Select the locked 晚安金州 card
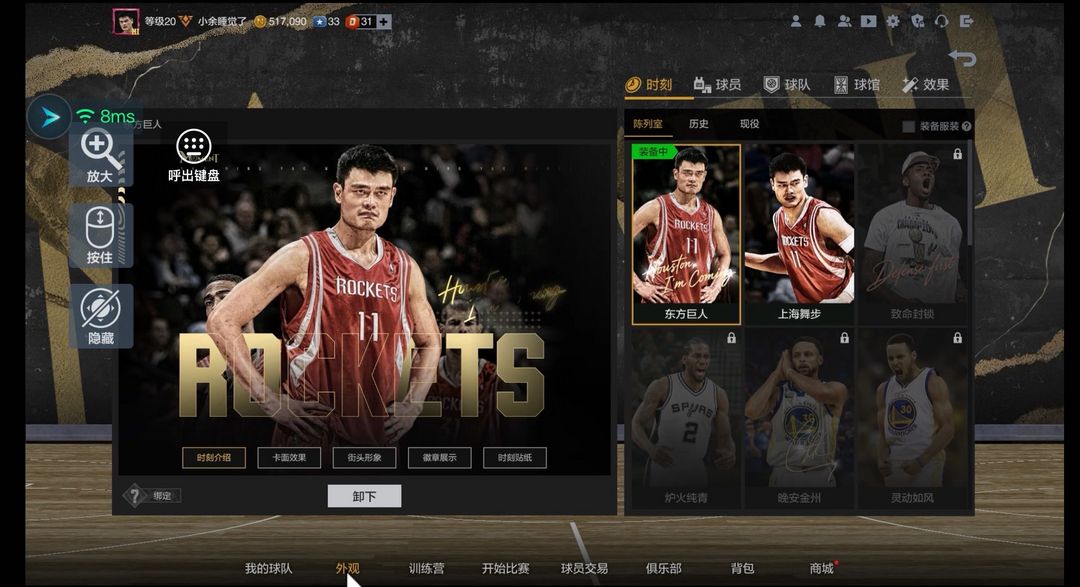The width and height of the screenshot is (1080, 587). [x=799, y=419]
